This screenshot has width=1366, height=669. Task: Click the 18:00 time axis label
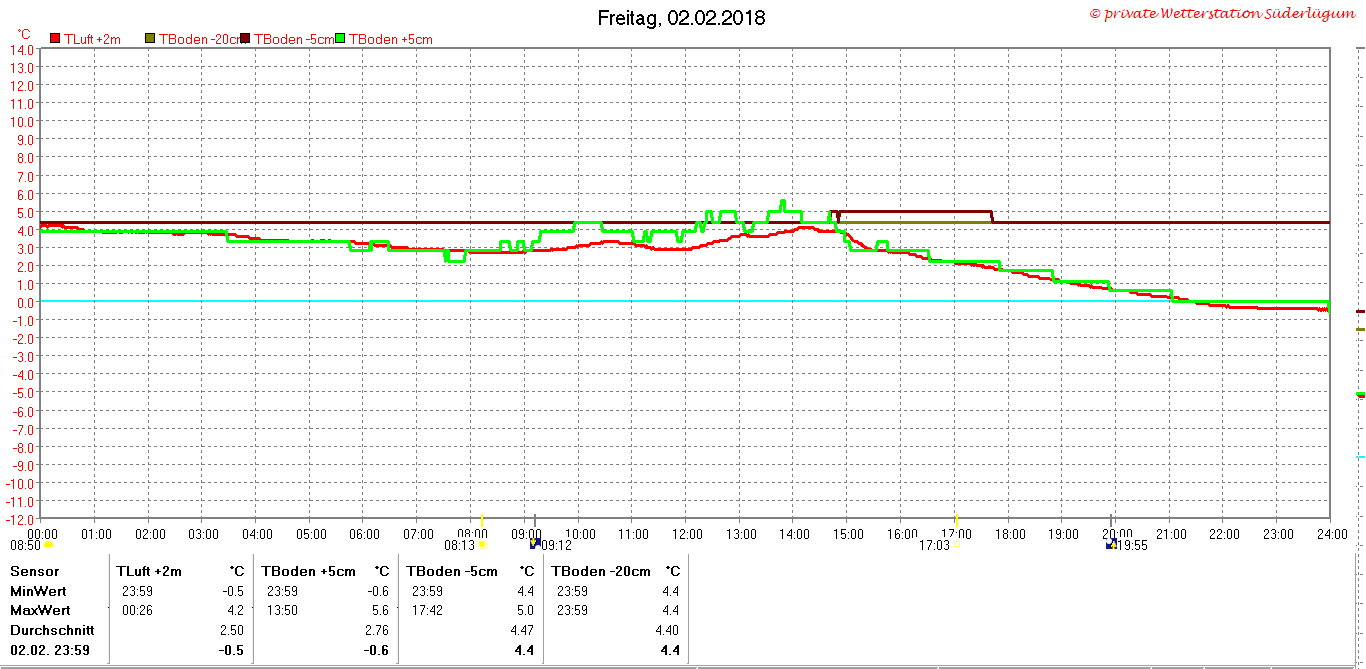pos(1009,534)
